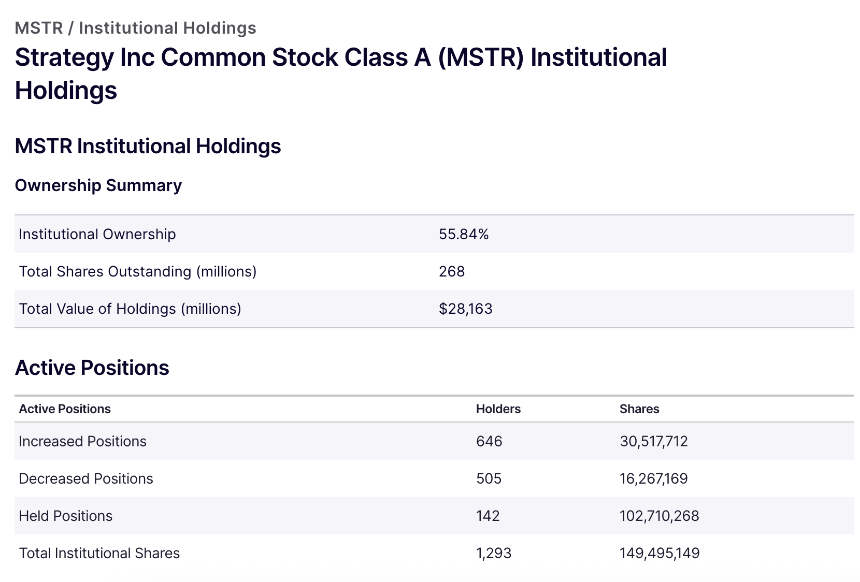The width and height of the screenshot is (860, 582).
Task: Click the Holders column header
Action: click(498, 409)
